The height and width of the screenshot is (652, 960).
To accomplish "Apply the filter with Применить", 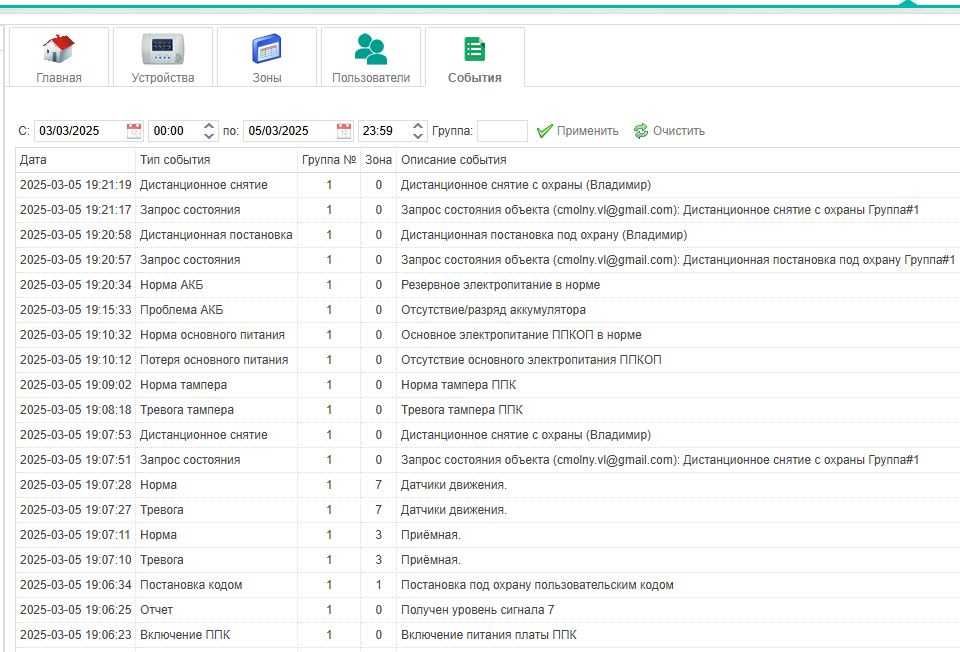I will pos(577,131).
